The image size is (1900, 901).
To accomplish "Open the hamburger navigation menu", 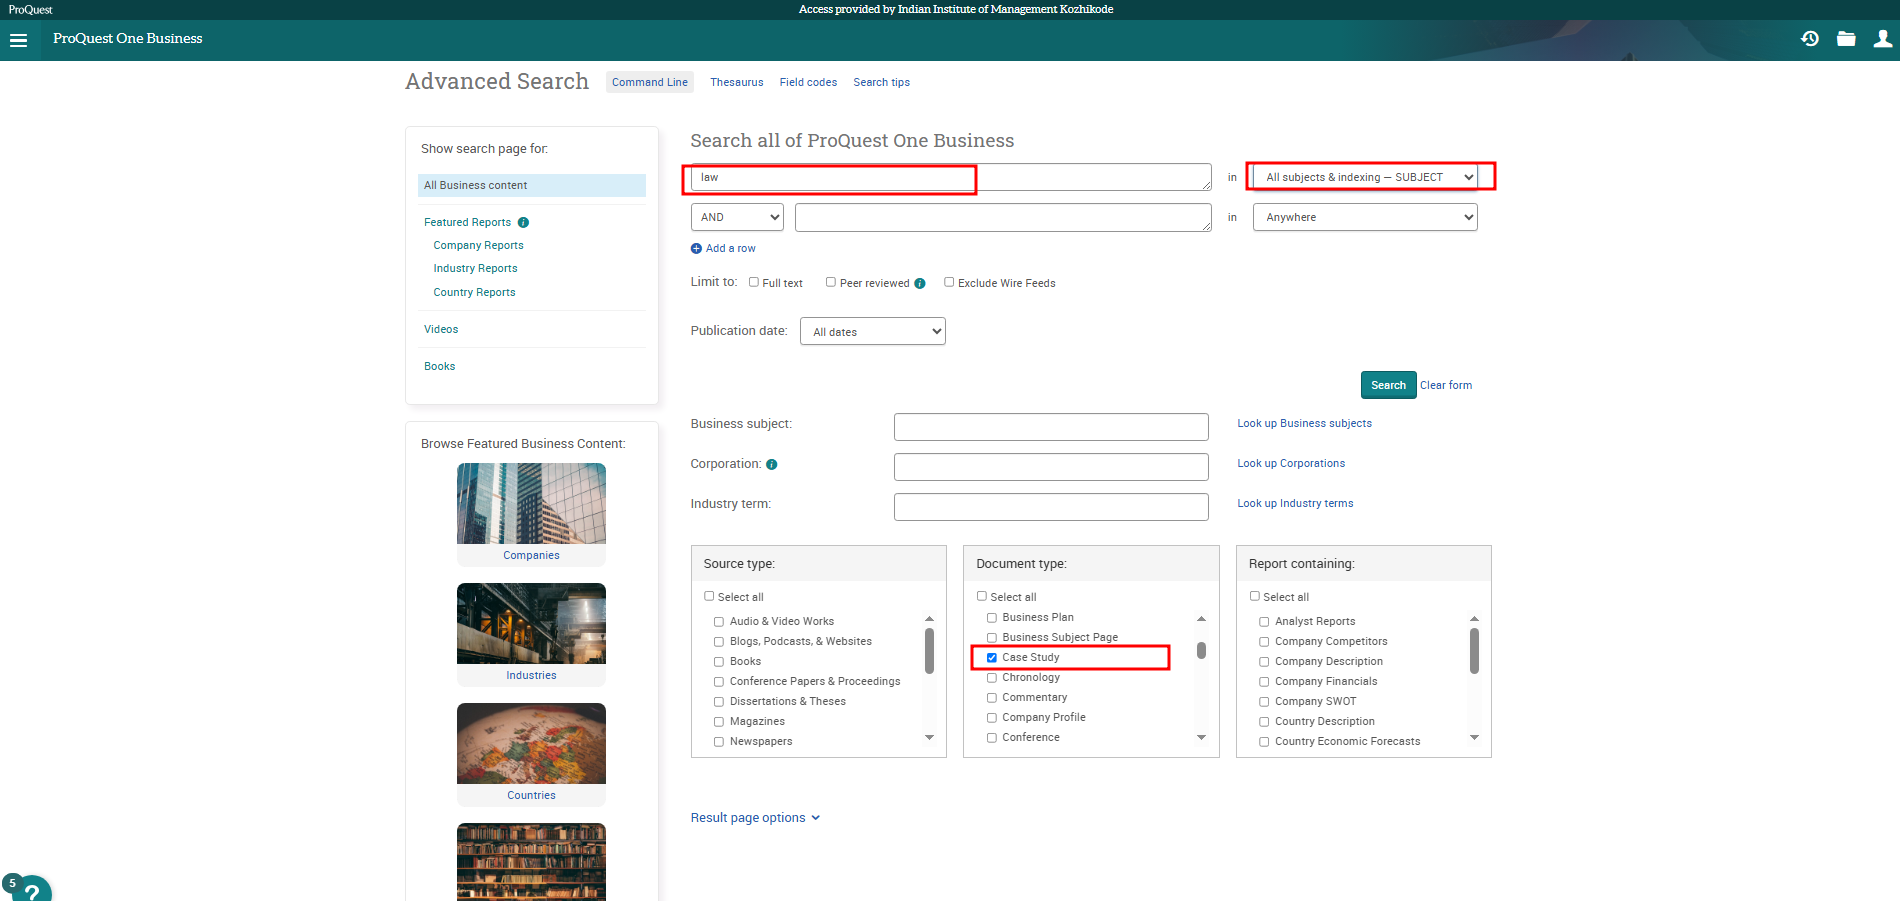I will 18,40.
